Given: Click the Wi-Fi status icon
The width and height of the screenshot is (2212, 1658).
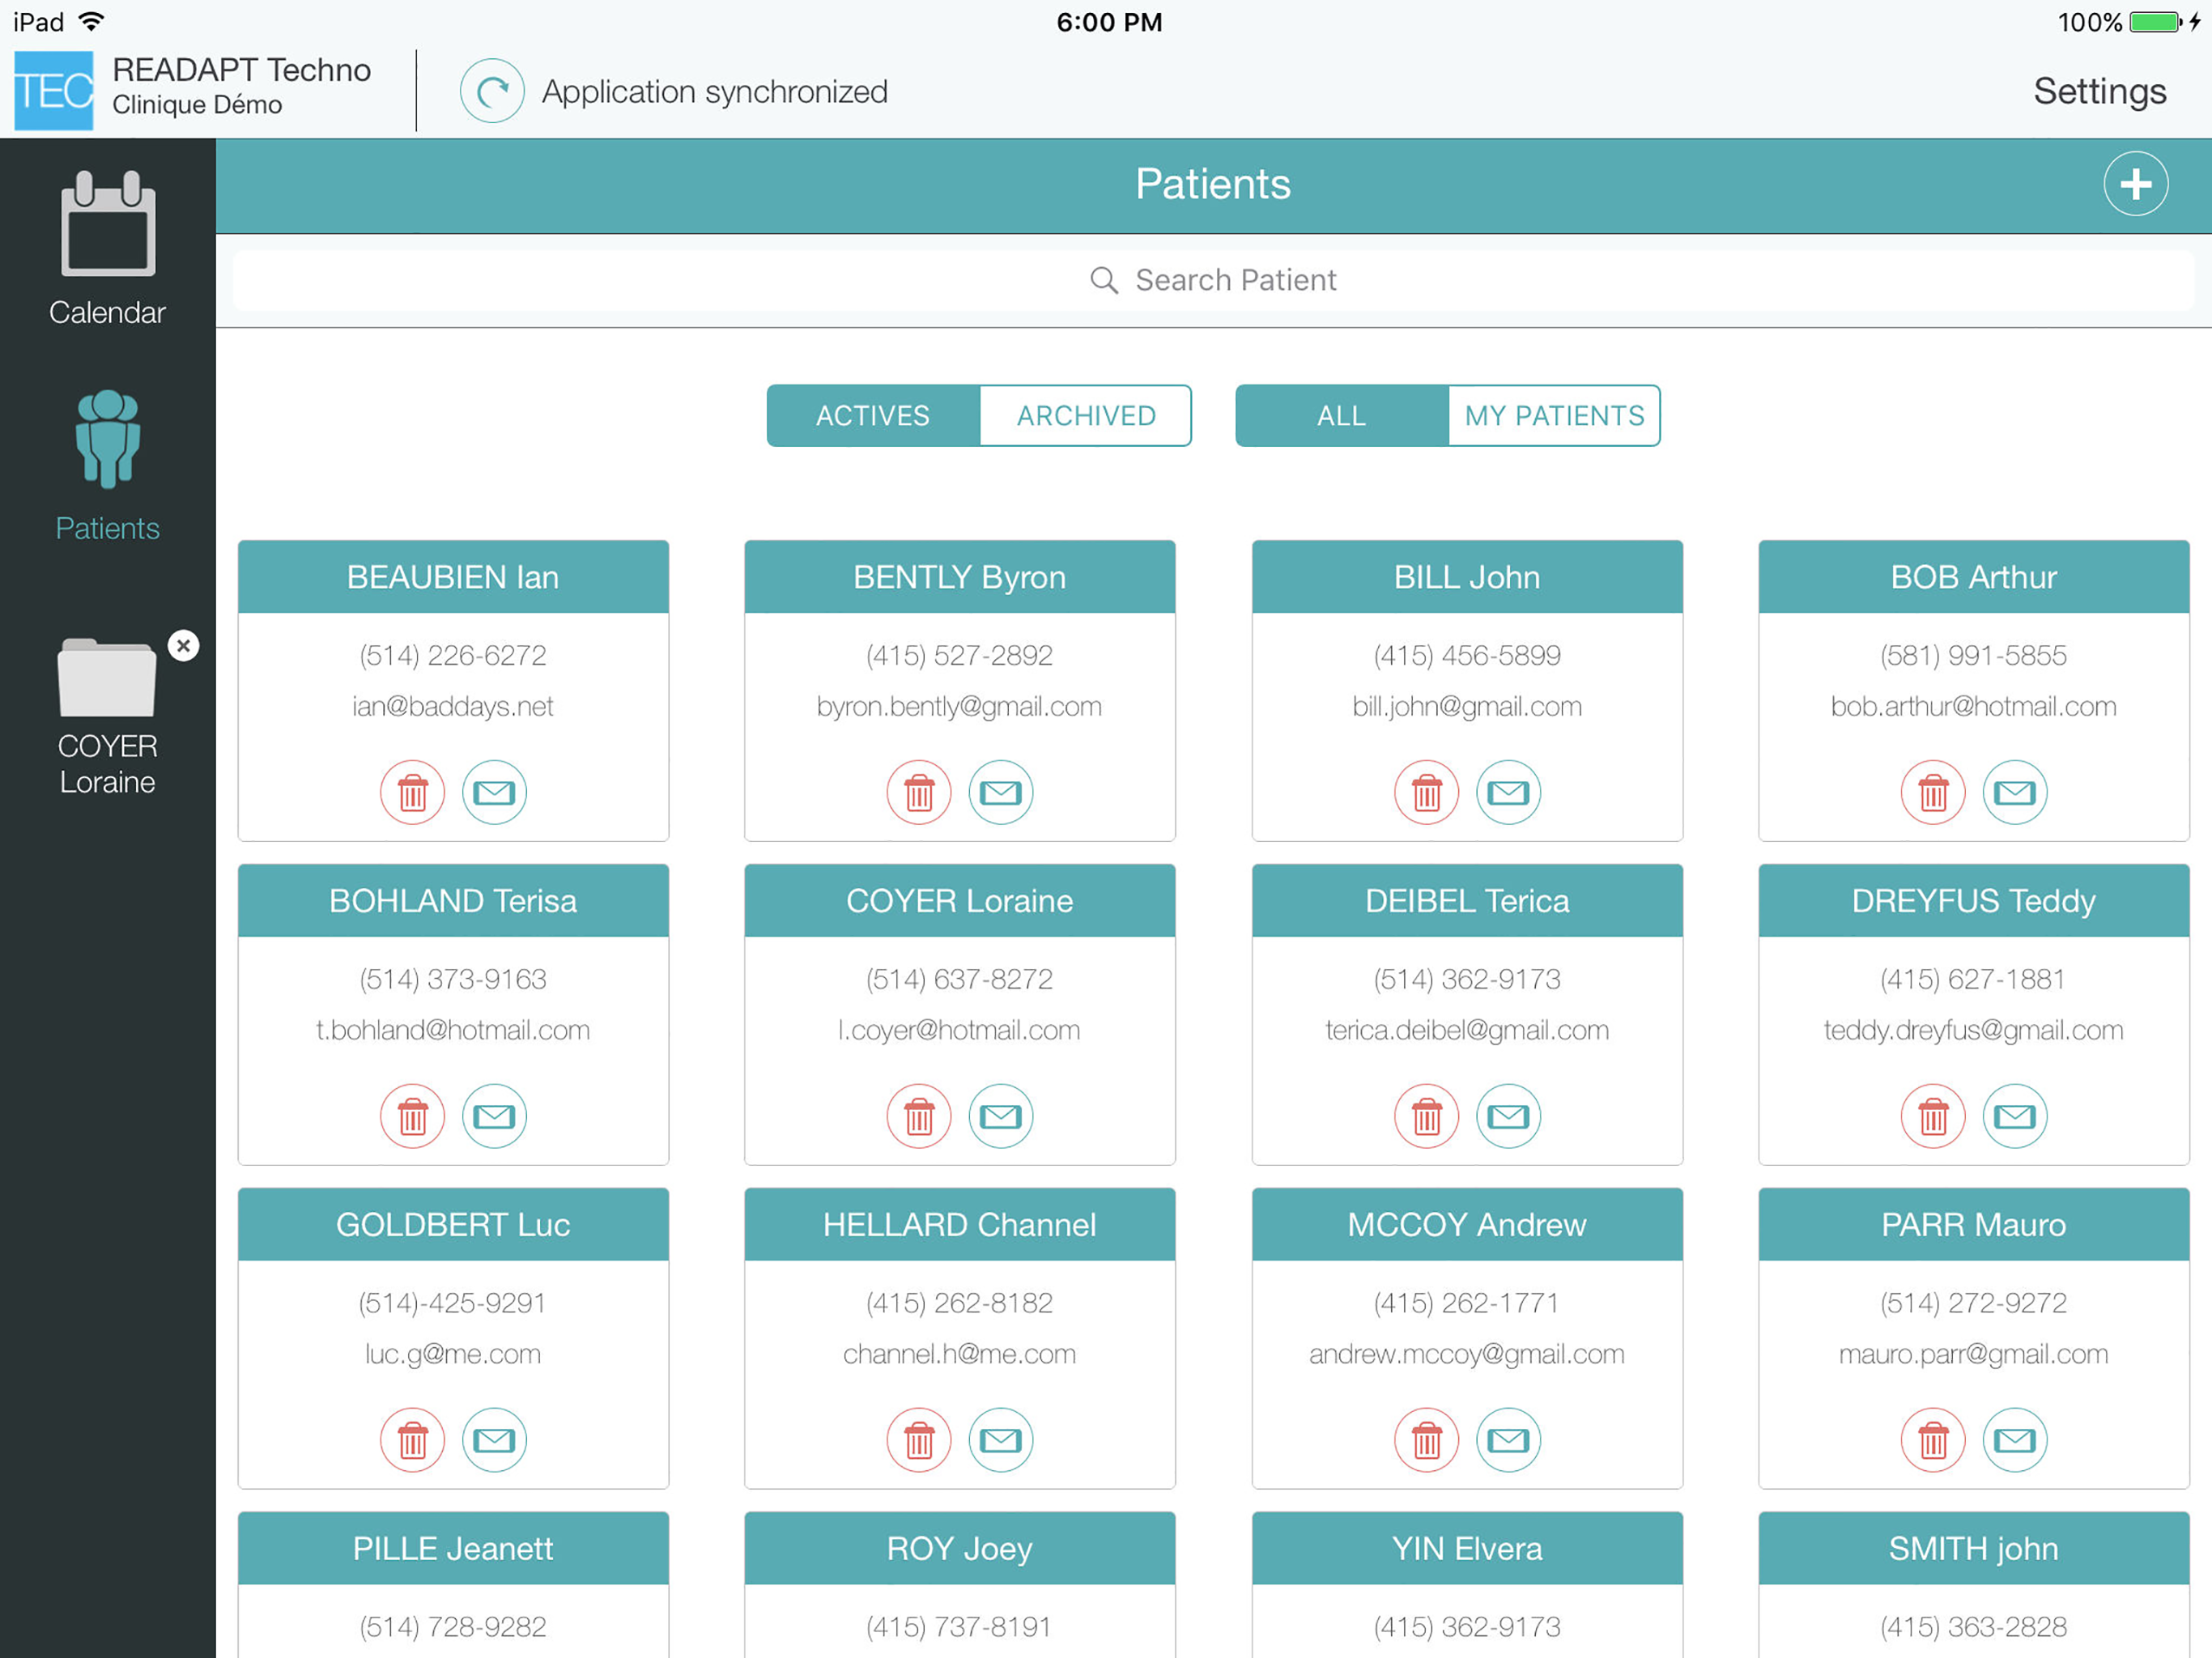Looking at the screenshot, I should [92, 21].
